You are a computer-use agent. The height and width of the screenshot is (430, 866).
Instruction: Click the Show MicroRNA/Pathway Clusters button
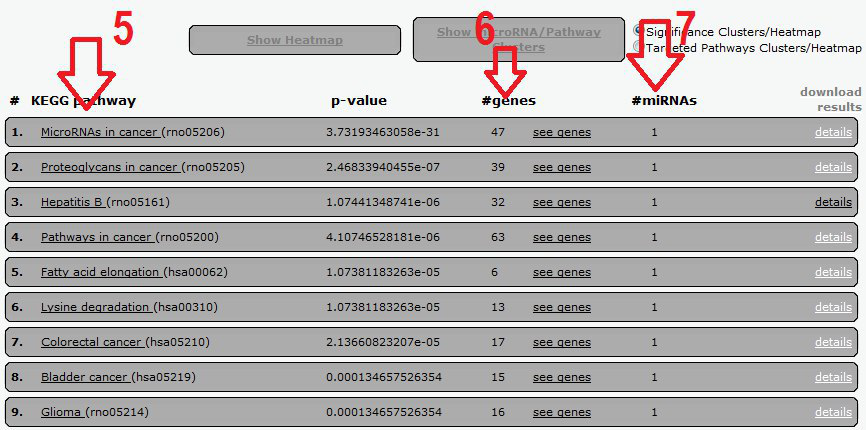(518, 40)
